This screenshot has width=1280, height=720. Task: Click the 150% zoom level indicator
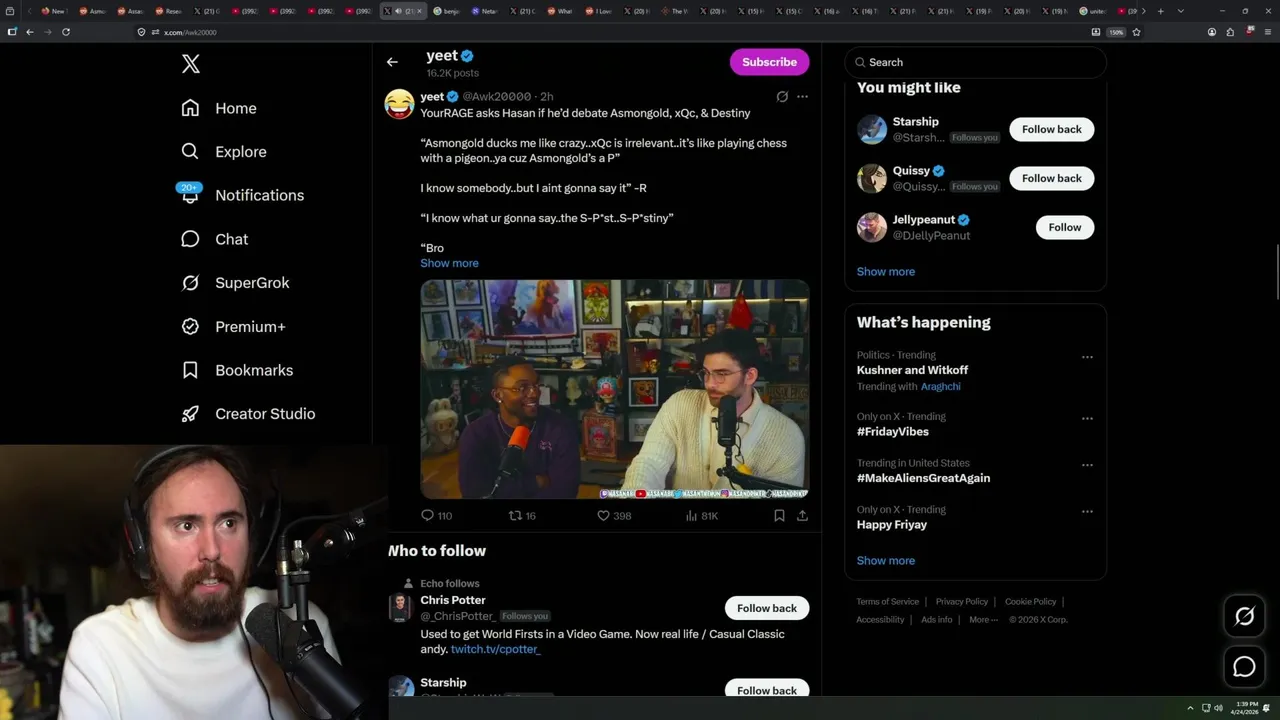point(1116,32)
